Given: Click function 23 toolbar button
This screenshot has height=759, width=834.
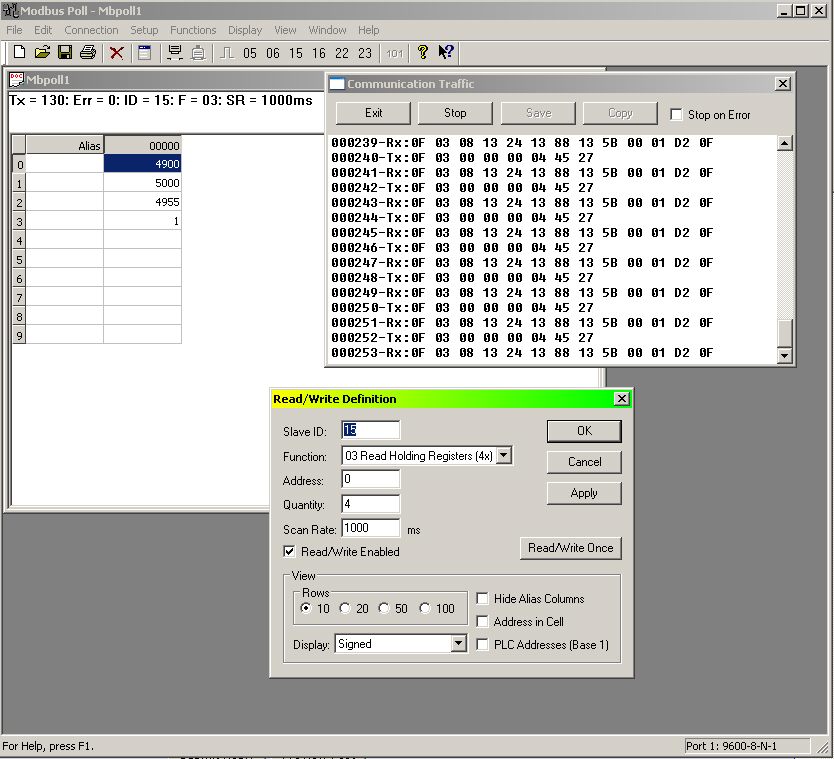Looking at the screenshot, I should pyautogui.click(x=364, y=53).
